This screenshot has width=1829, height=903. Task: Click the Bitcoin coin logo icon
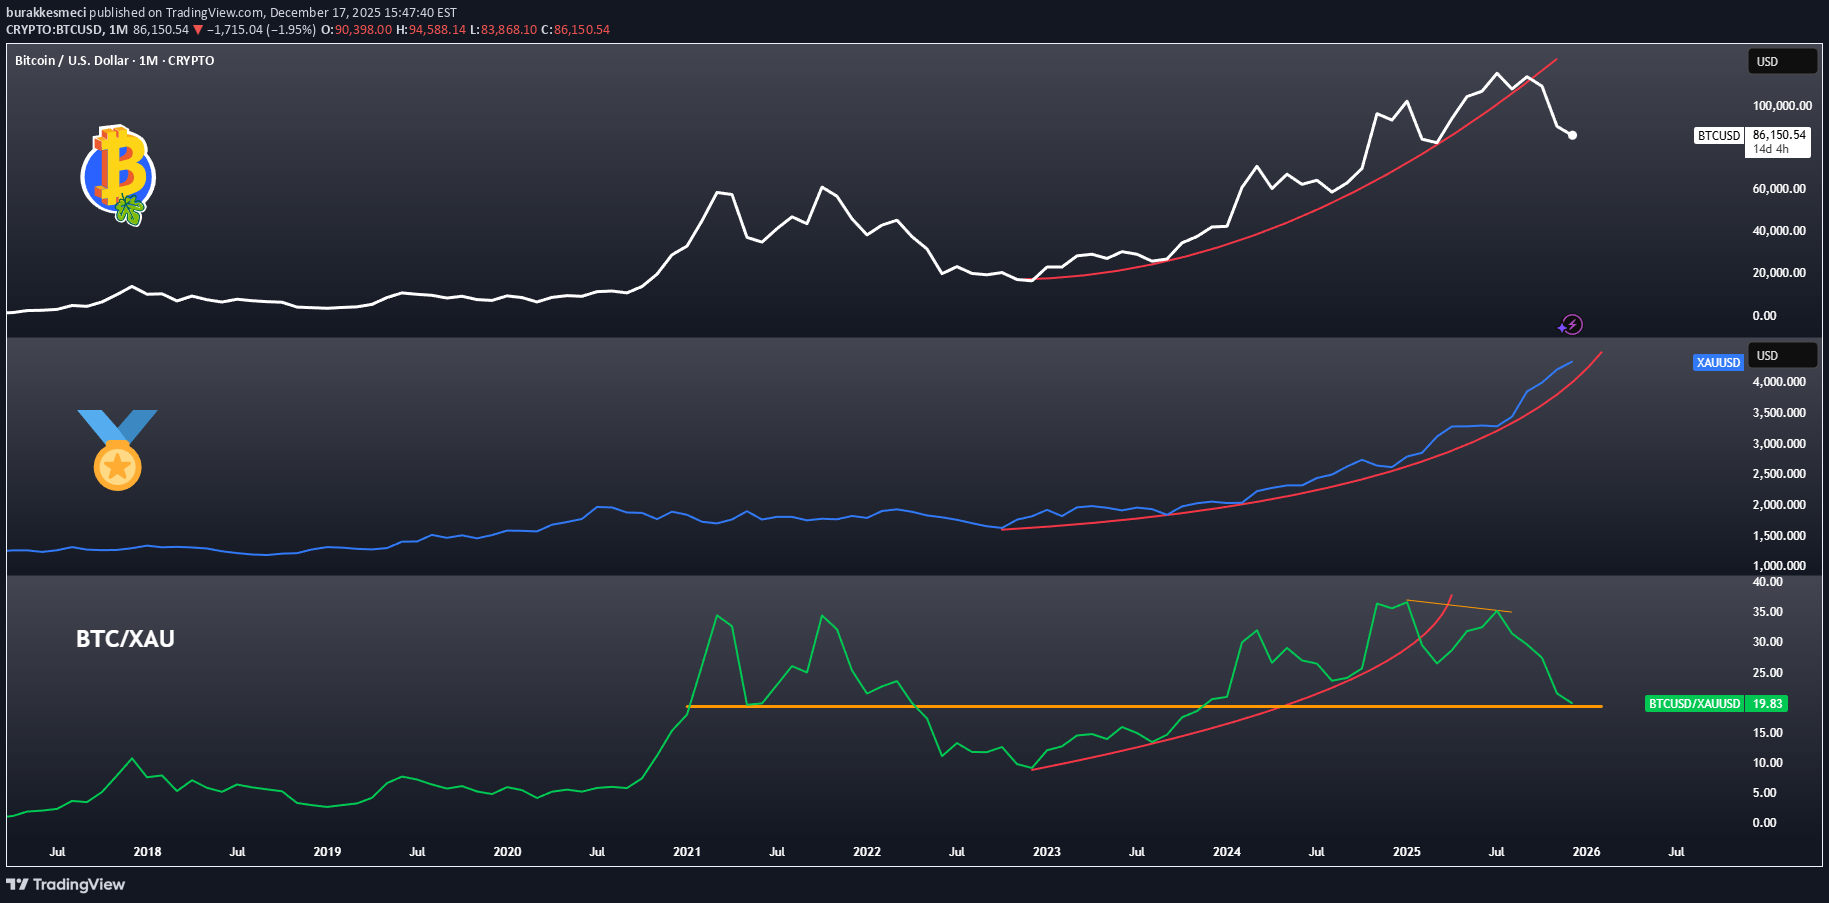click(x=118, y=174)
